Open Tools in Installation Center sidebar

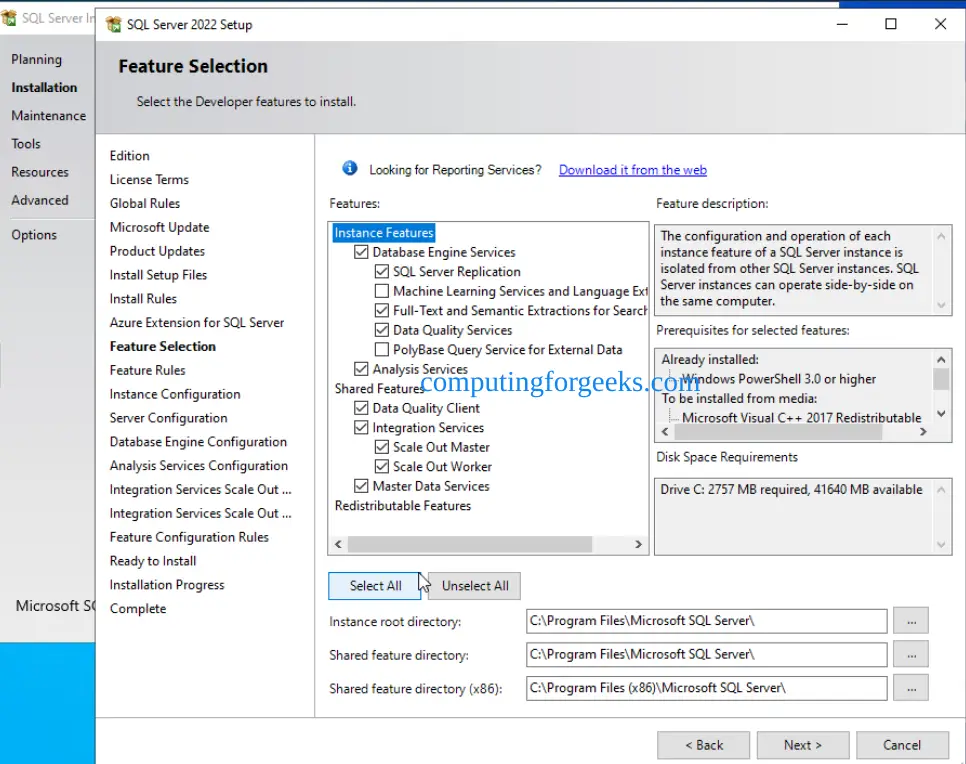(26, 144)
